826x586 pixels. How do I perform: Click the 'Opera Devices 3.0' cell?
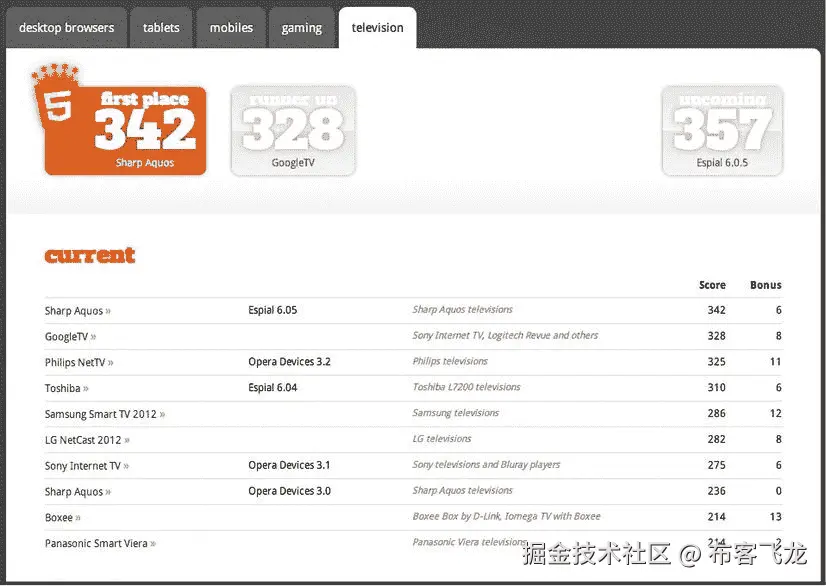[x=289, y=491]
